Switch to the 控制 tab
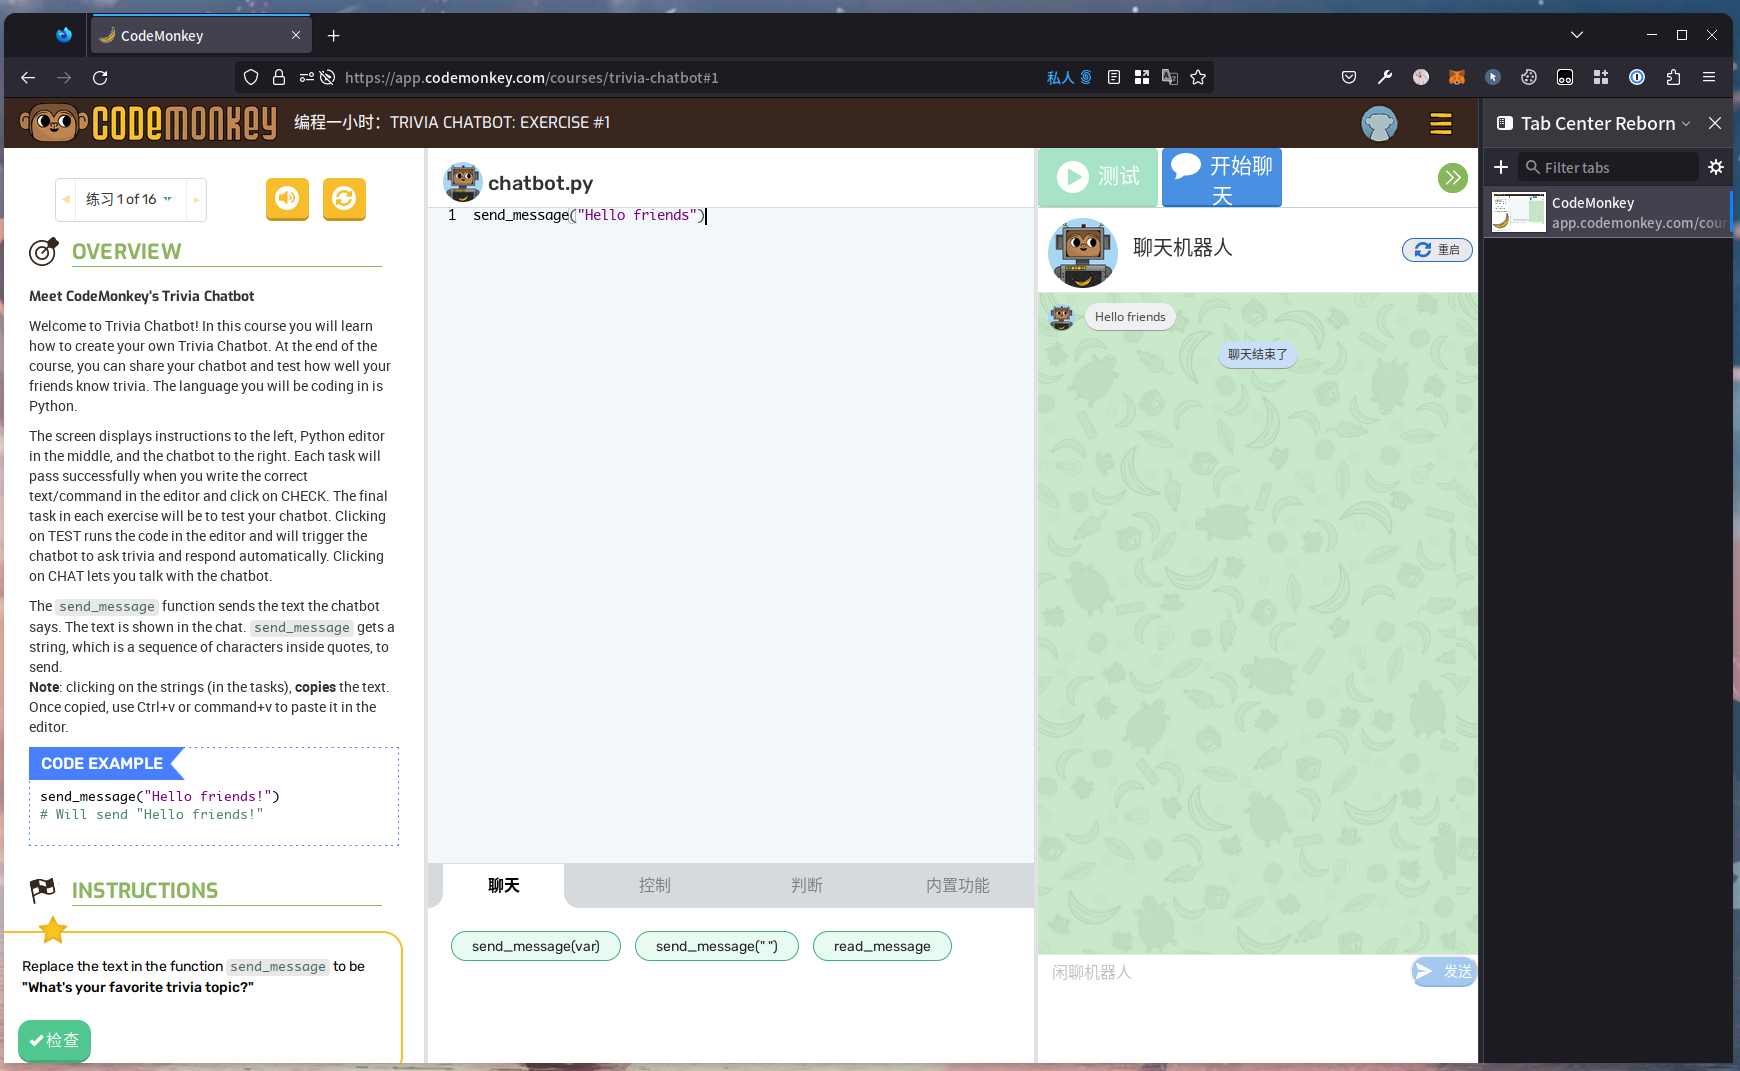This screenshot has height=1071, width=1740. point(655,886)
